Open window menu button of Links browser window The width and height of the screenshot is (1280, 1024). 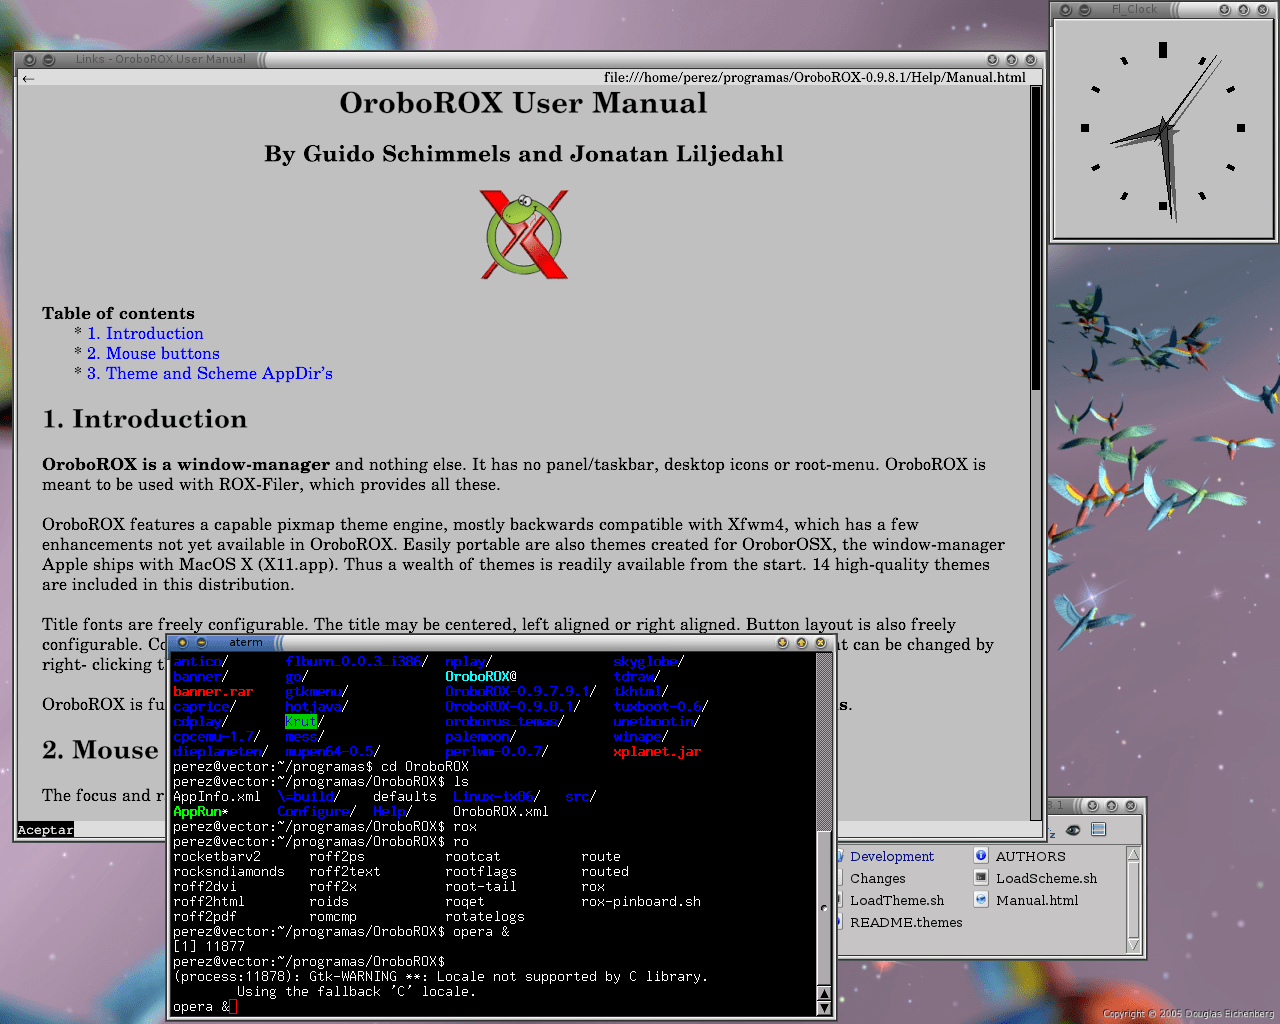point(30,60)
